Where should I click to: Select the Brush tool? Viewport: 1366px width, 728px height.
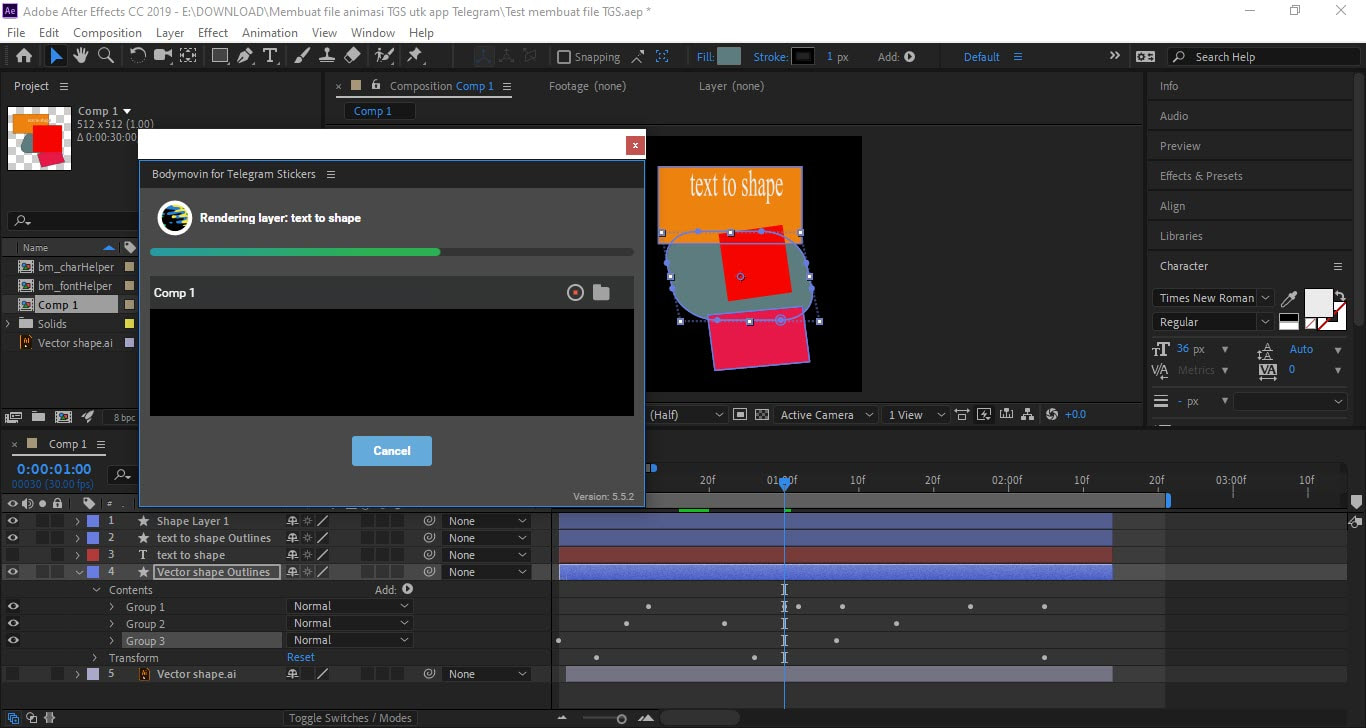pyautogui.click(x=302, y=56)
